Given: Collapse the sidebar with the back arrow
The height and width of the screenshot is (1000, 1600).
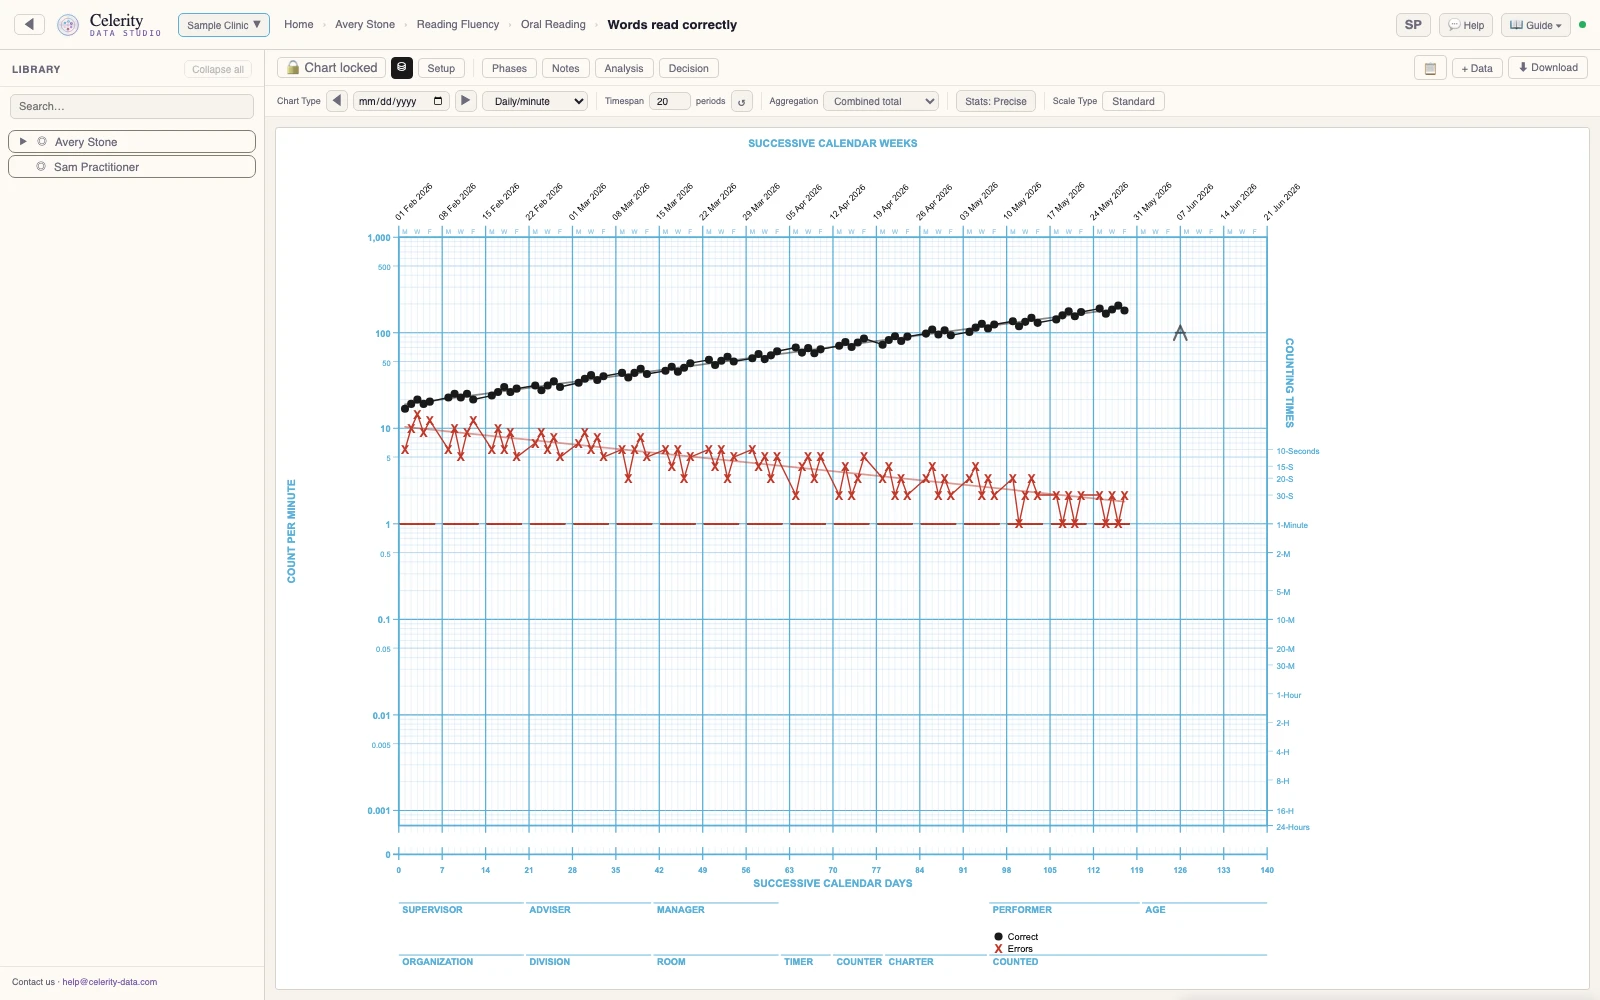Looking at the screenshot, I should tap(29, 24).
